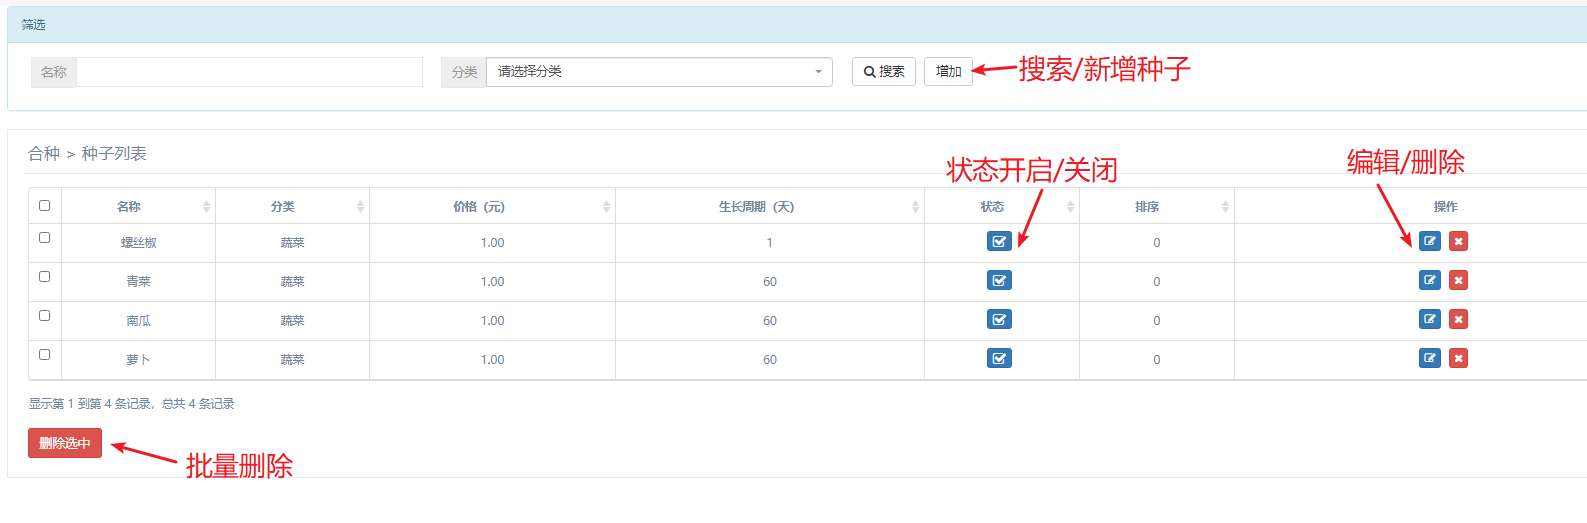Check the box for 青菜 row
Image resolution: width=1587 pixels, height=523 pixels.
tap(44, 276)
